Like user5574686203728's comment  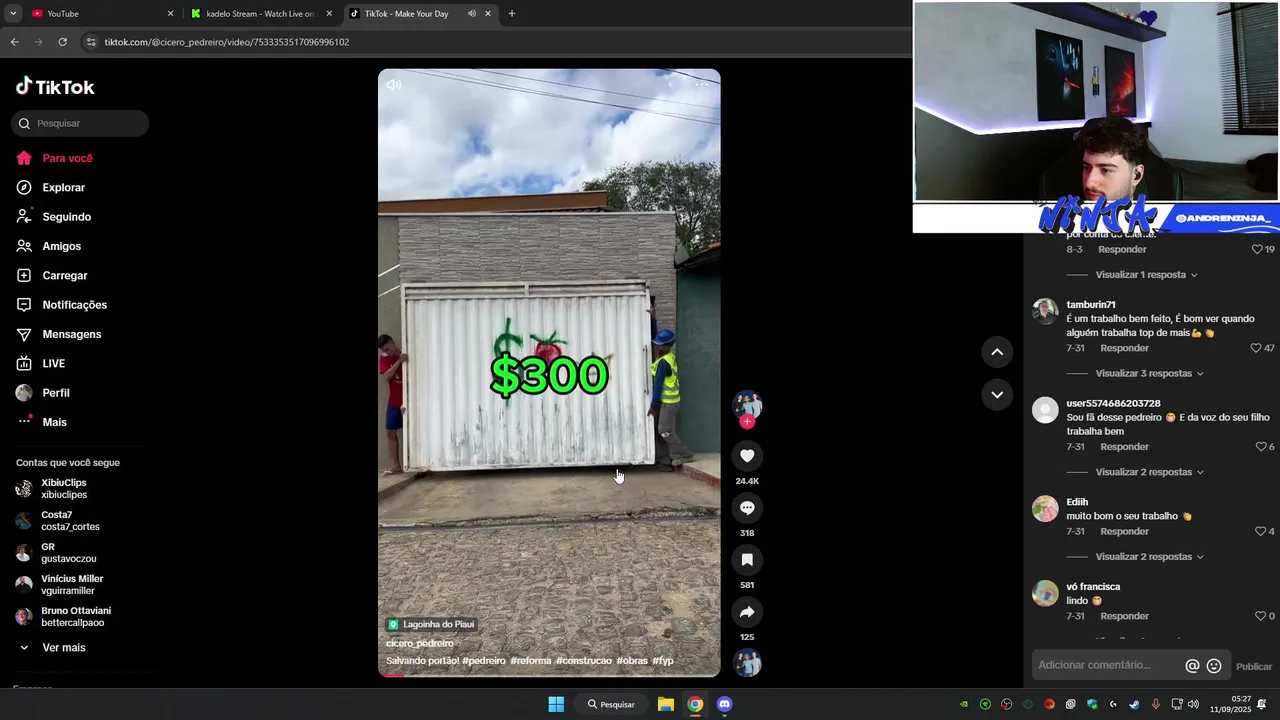pos(1260,447)
